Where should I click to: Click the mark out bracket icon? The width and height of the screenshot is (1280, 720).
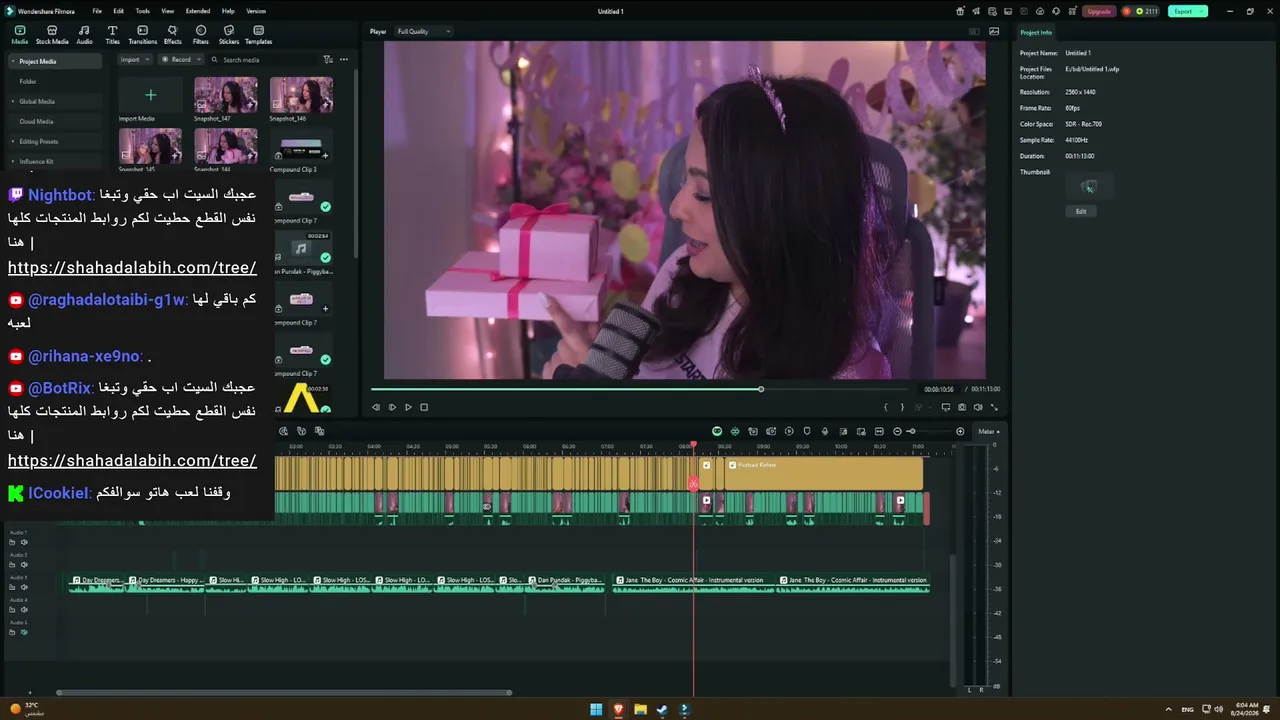(902, 407)
